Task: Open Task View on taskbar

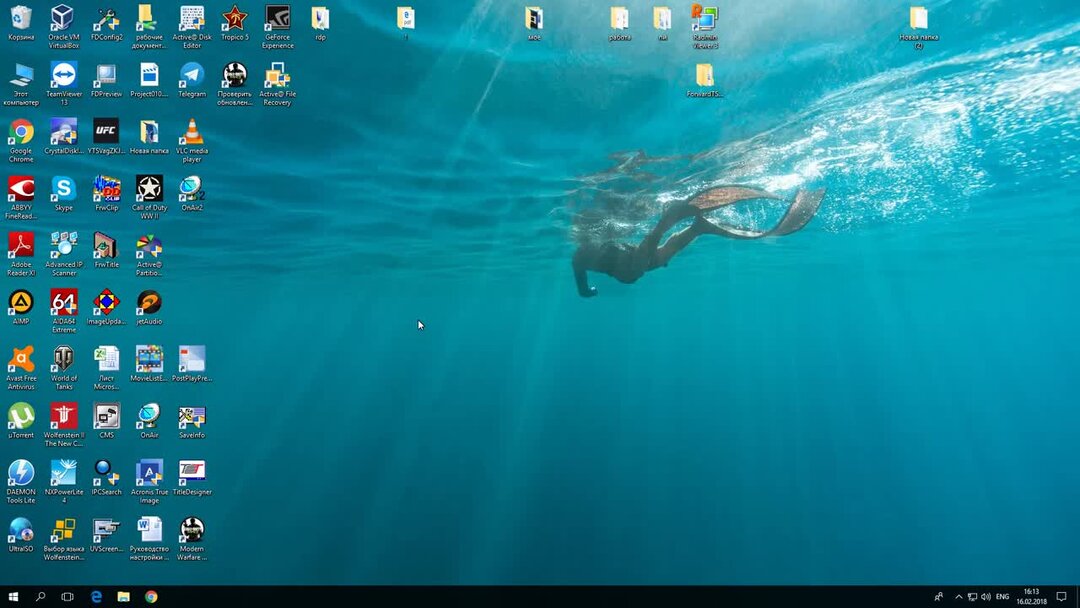Action: pyautogui.click(x=68, y=596)
